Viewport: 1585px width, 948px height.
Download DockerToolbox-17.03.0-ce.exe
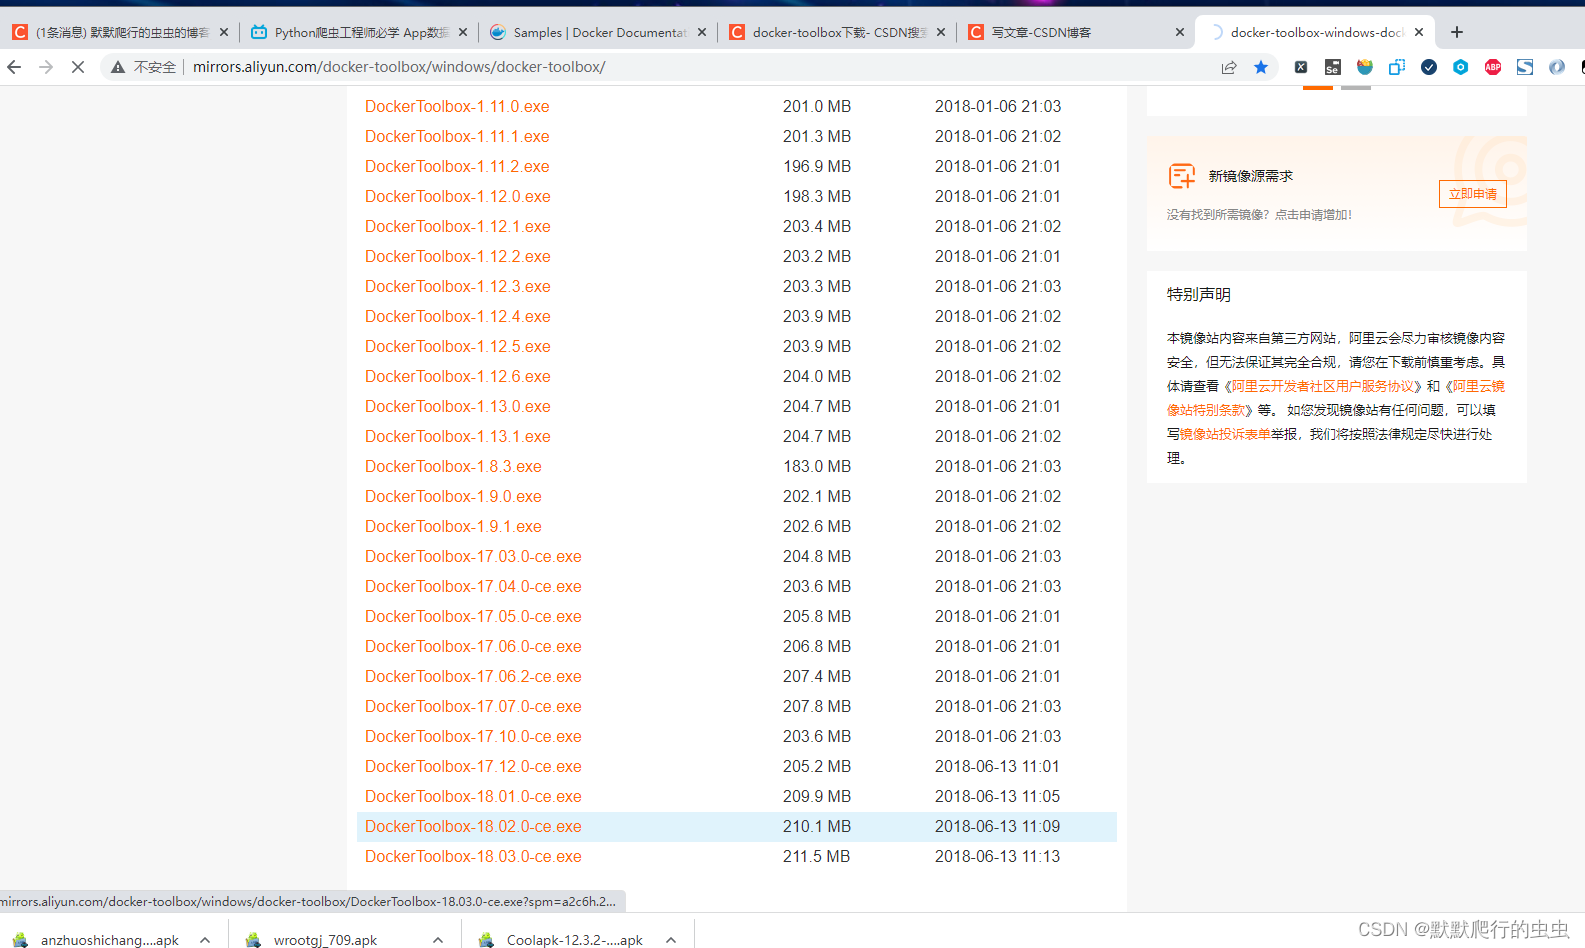pos(473,556)
